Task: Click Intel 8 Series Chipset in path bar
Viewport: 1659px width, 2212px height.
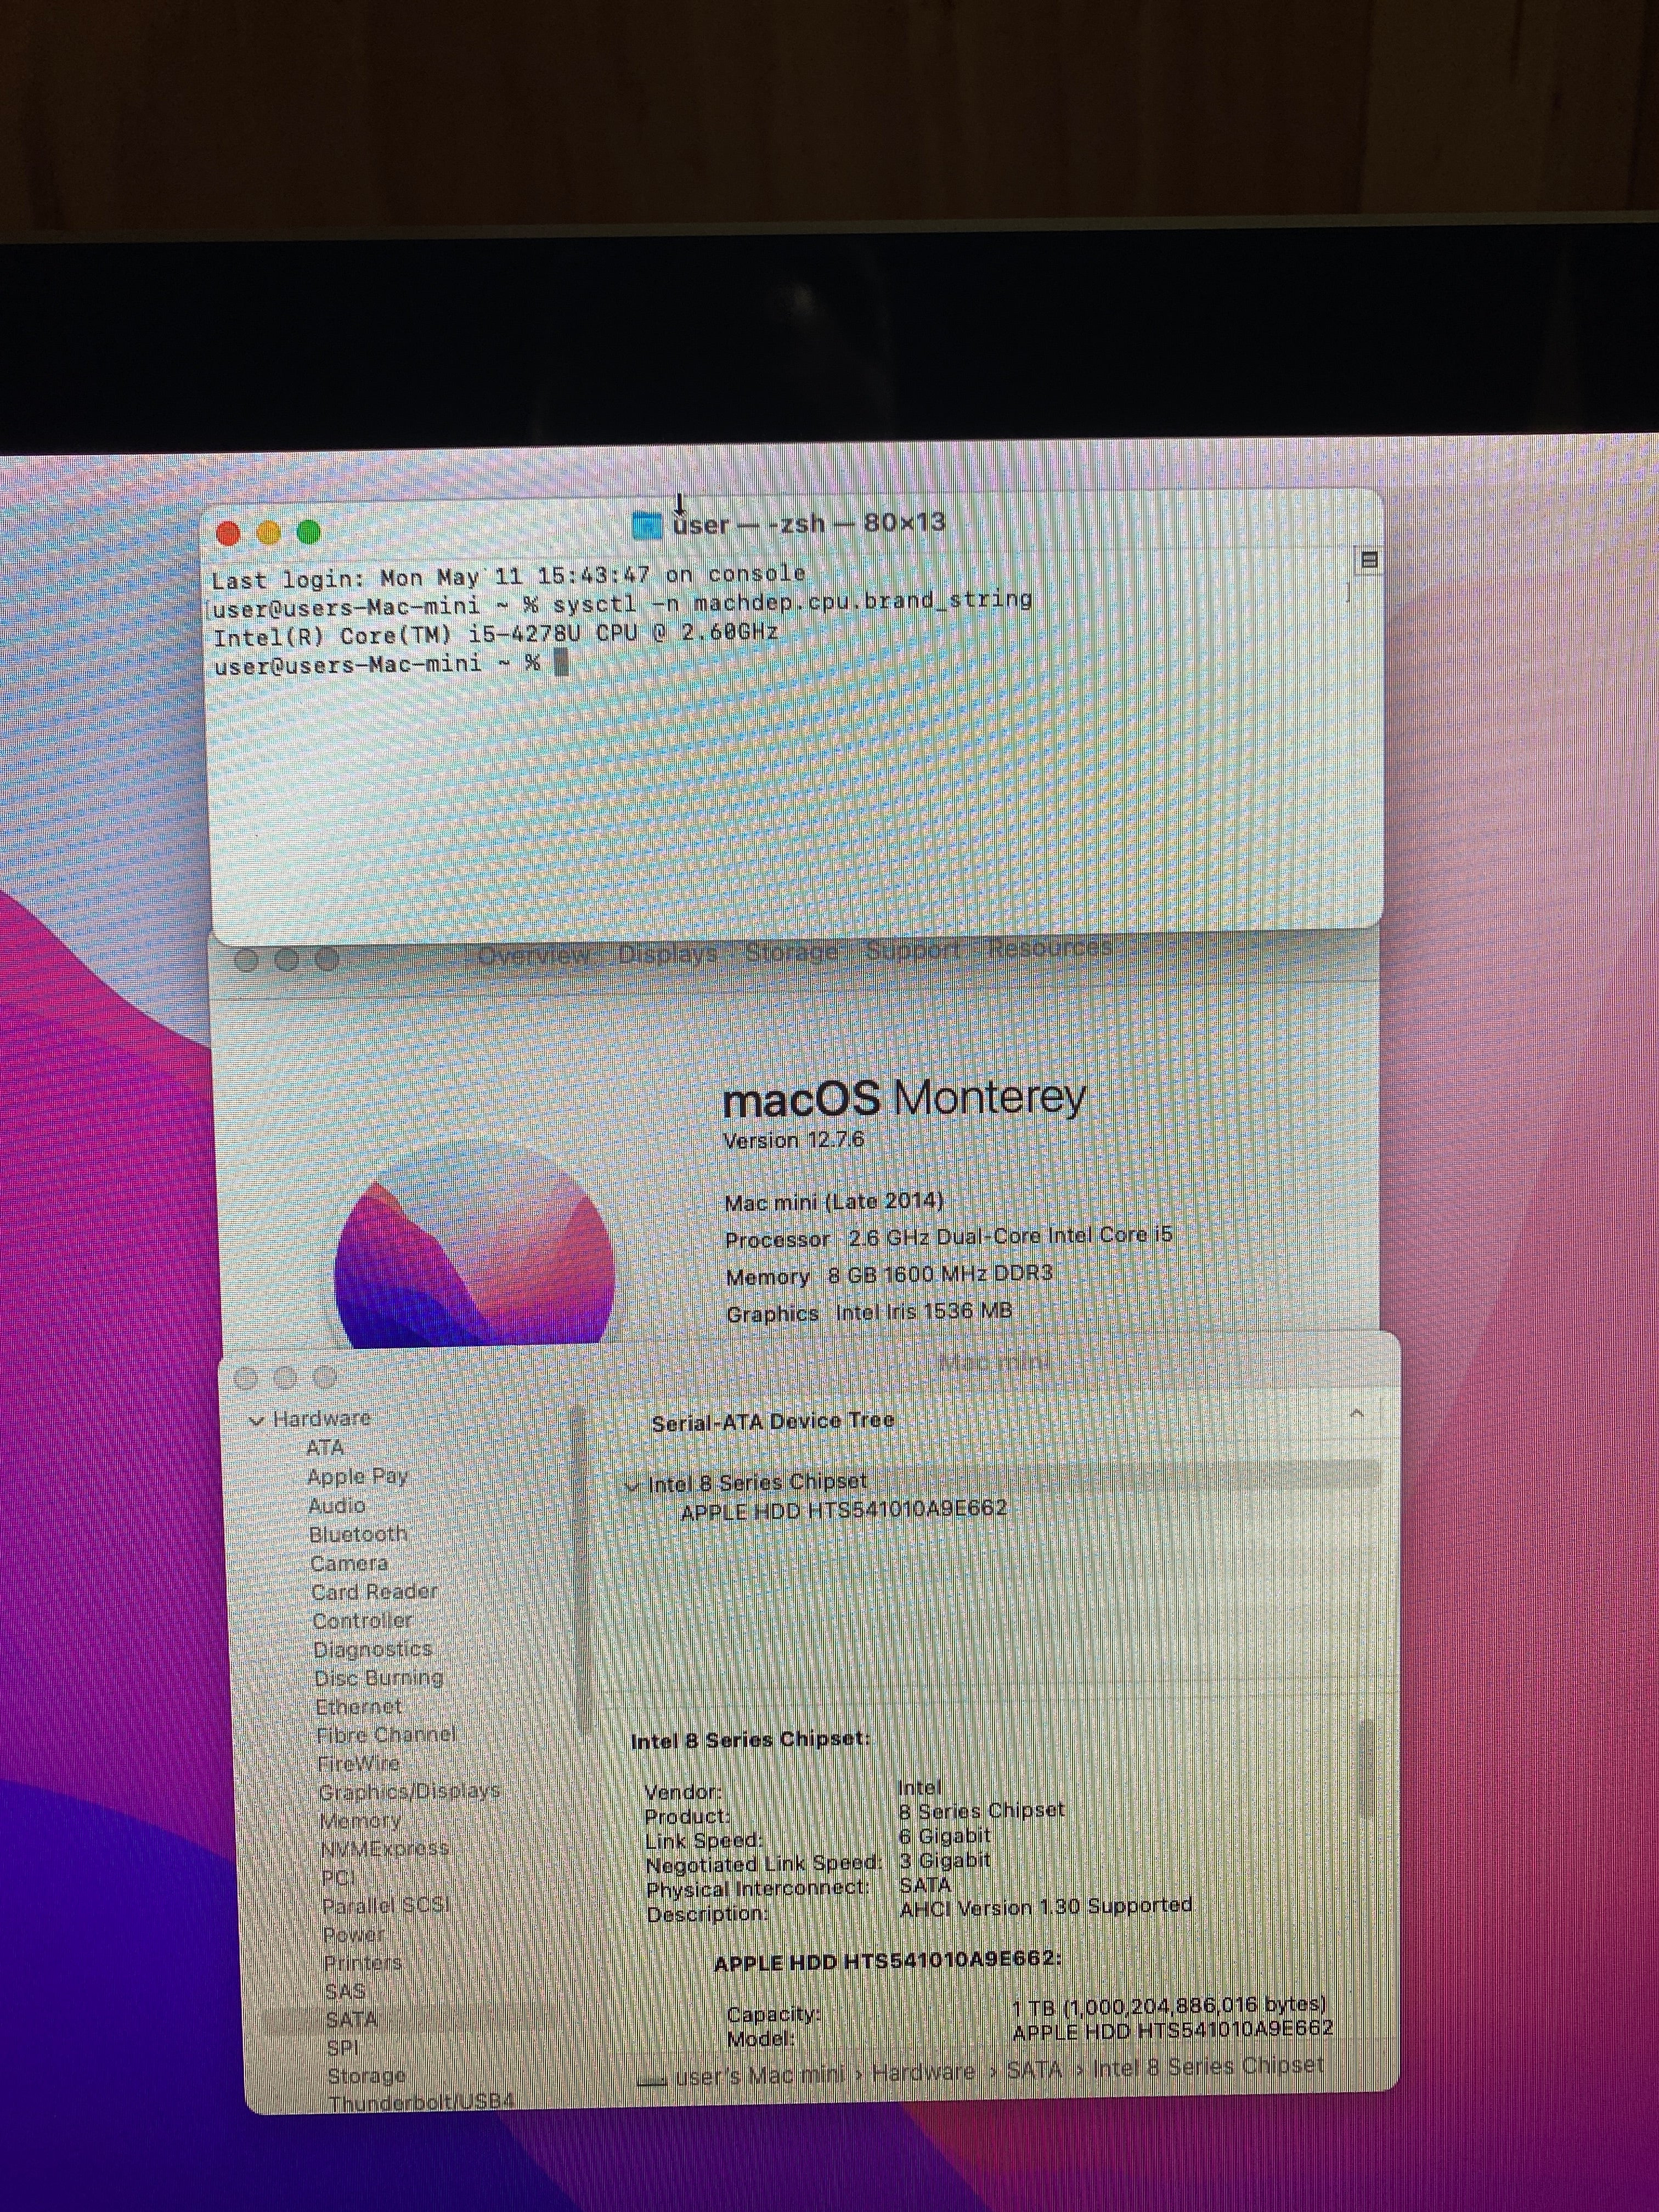Action: (x=1207, y=2066)
